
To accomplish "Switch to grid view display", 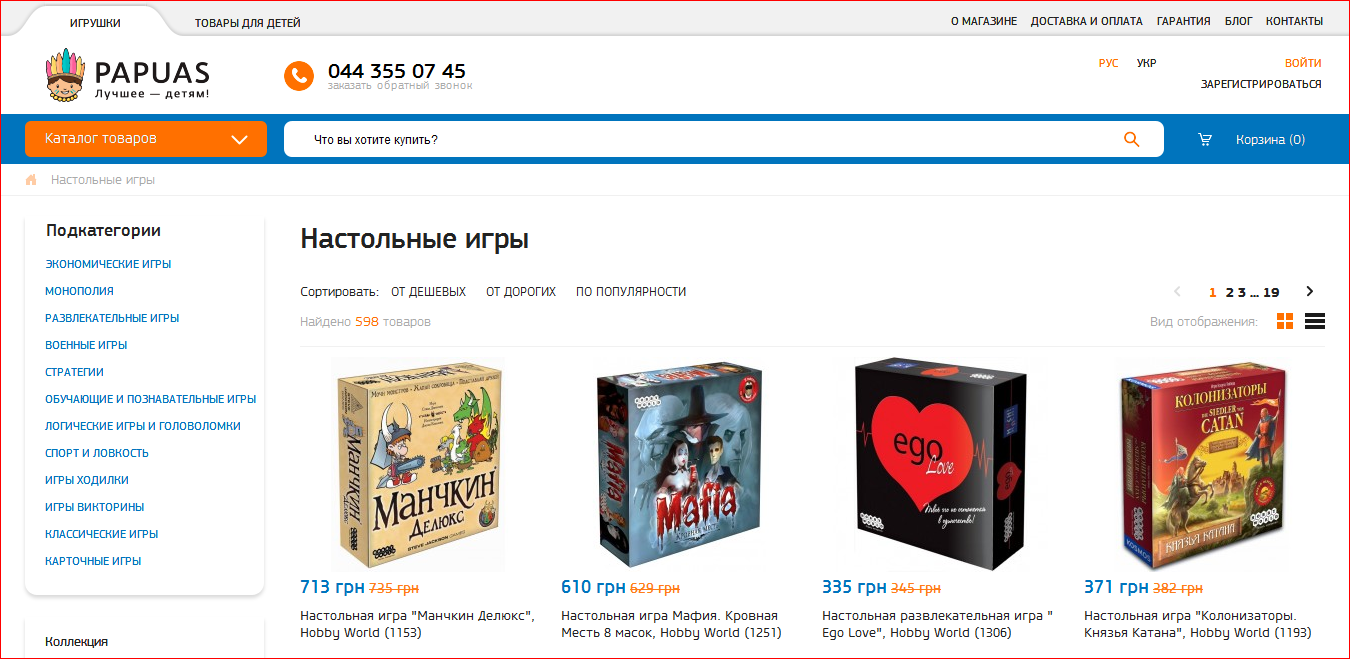I will (x=1285, y=321).
